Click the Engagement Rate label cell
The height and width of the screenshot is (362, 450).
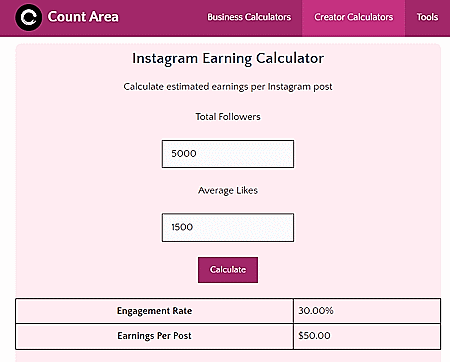(x=154, y=311)
